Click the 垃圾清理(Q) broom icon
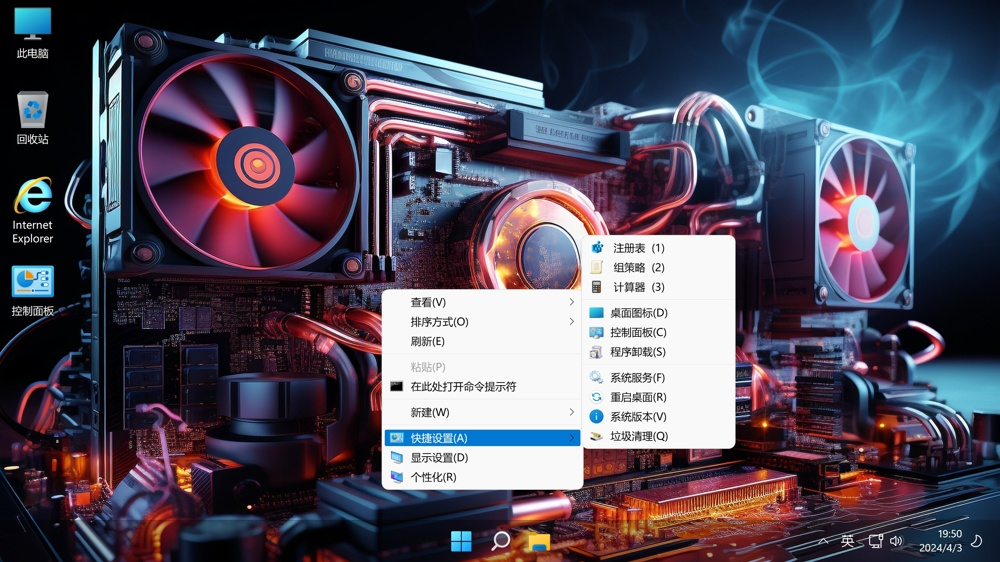Viewport: 1000px width, 562px height. [x=596, y=436]
